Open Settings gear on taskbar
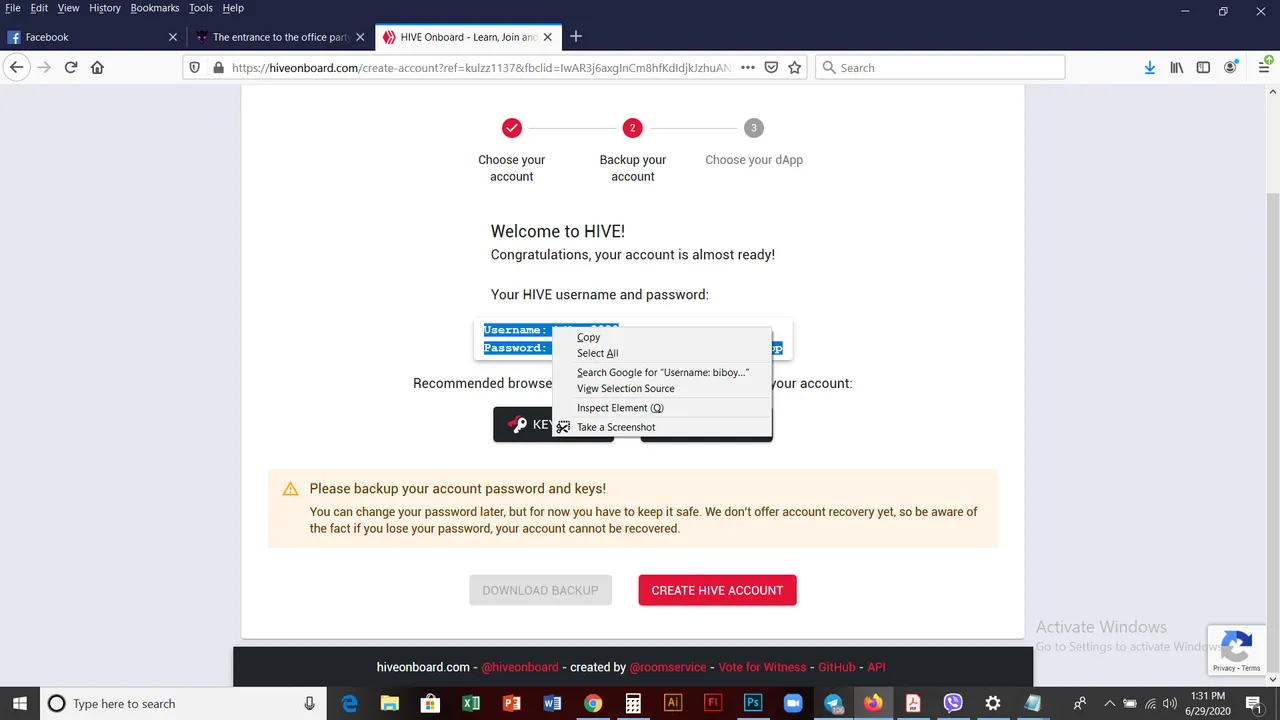 point(993,703)
